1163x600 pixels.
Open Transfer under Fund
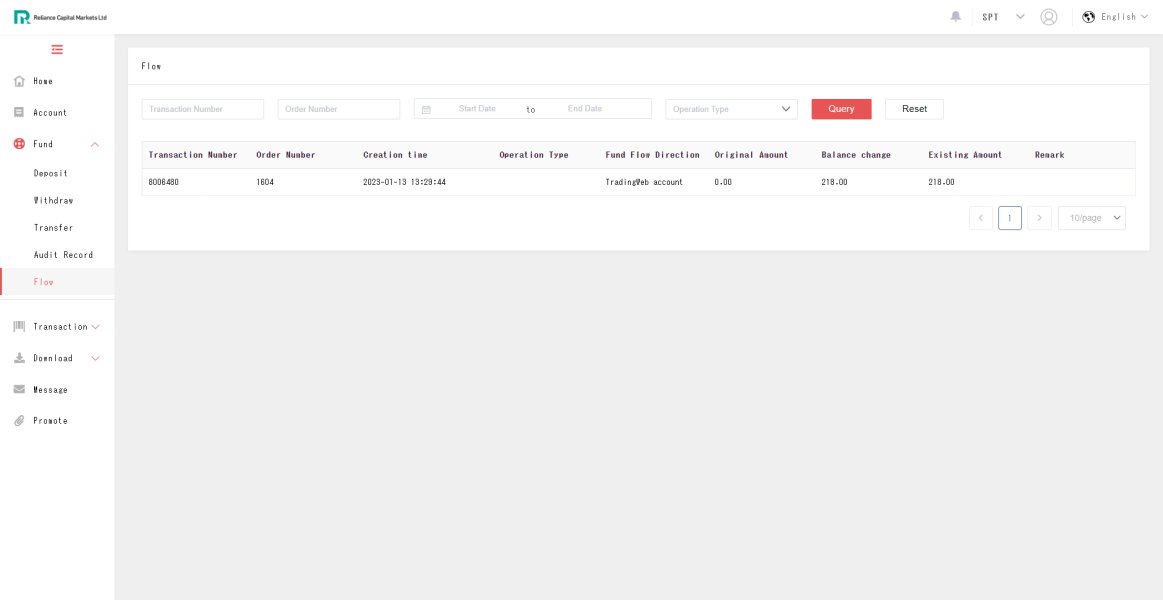tap(53, 228)
